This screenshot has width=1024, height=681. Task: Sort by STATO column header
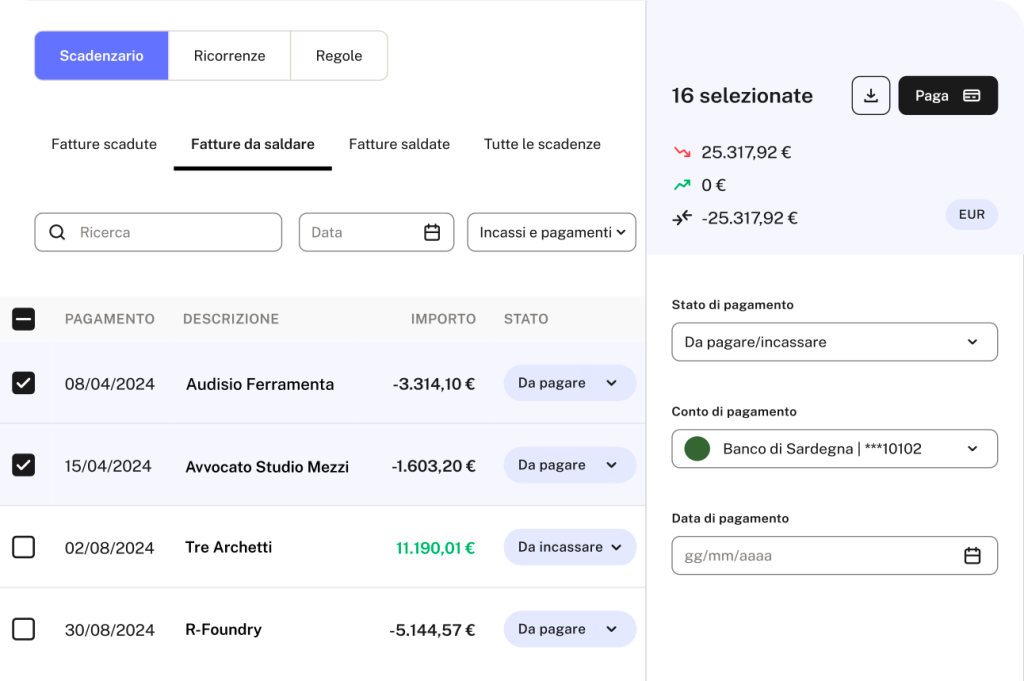pos(526,319)
